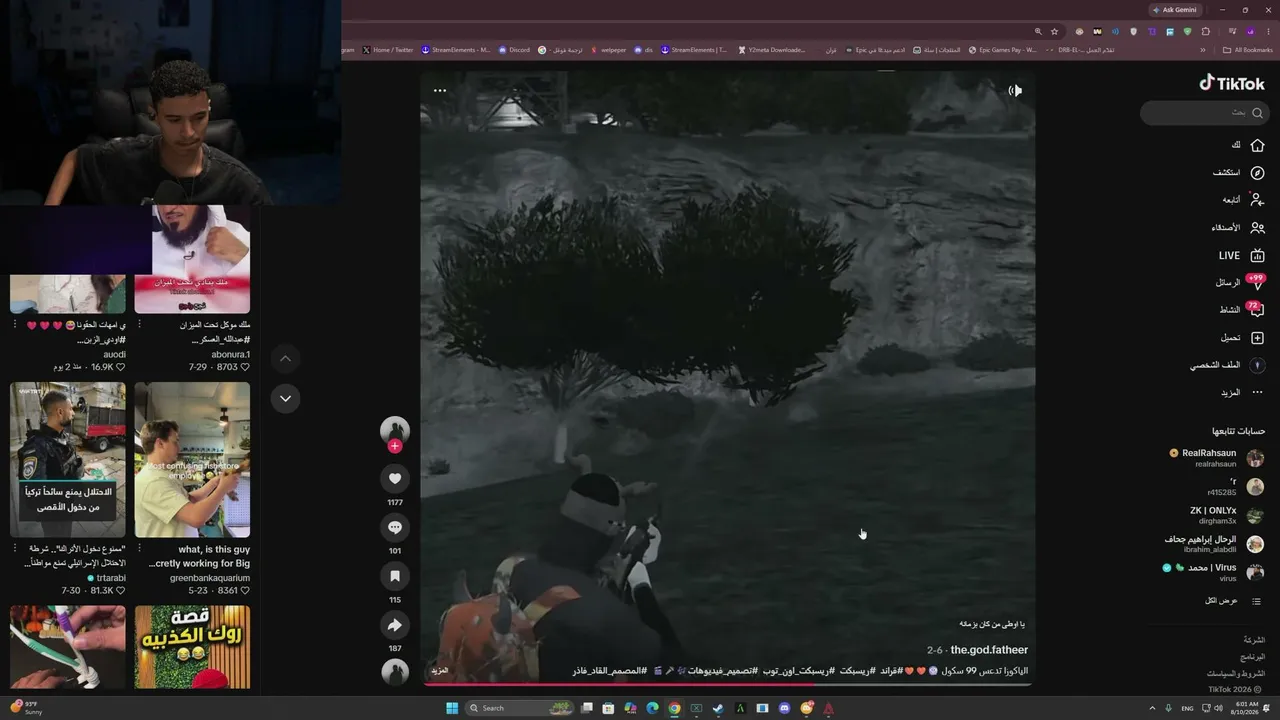Viewport: 1280px width, 720px height.
Task: Follow the creator via the red plus badge
Action: pos(395,446)
